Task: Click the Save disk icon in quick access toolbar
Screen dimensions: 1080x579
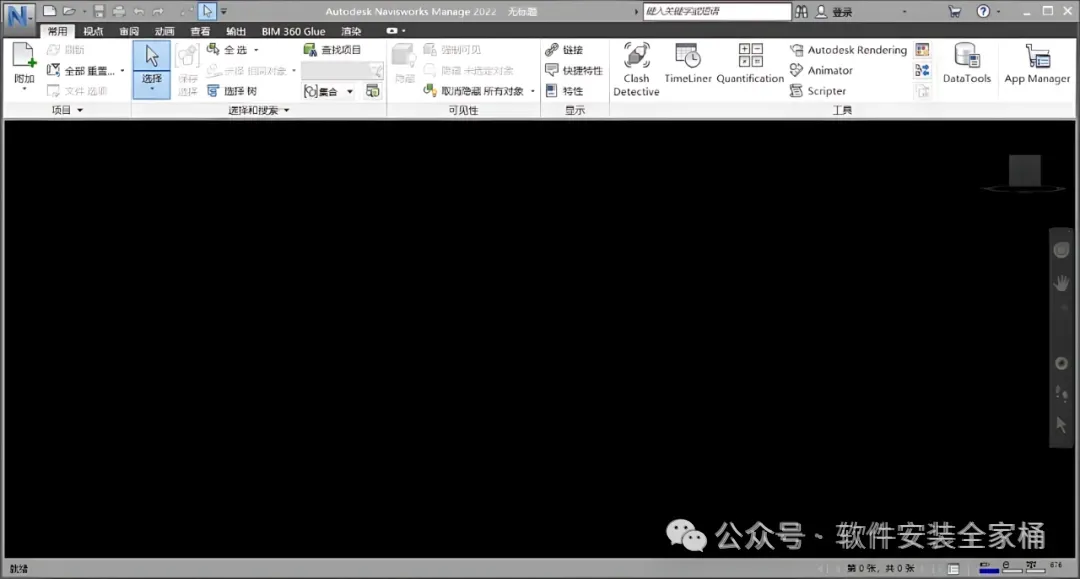Action: tap(99, 11)
